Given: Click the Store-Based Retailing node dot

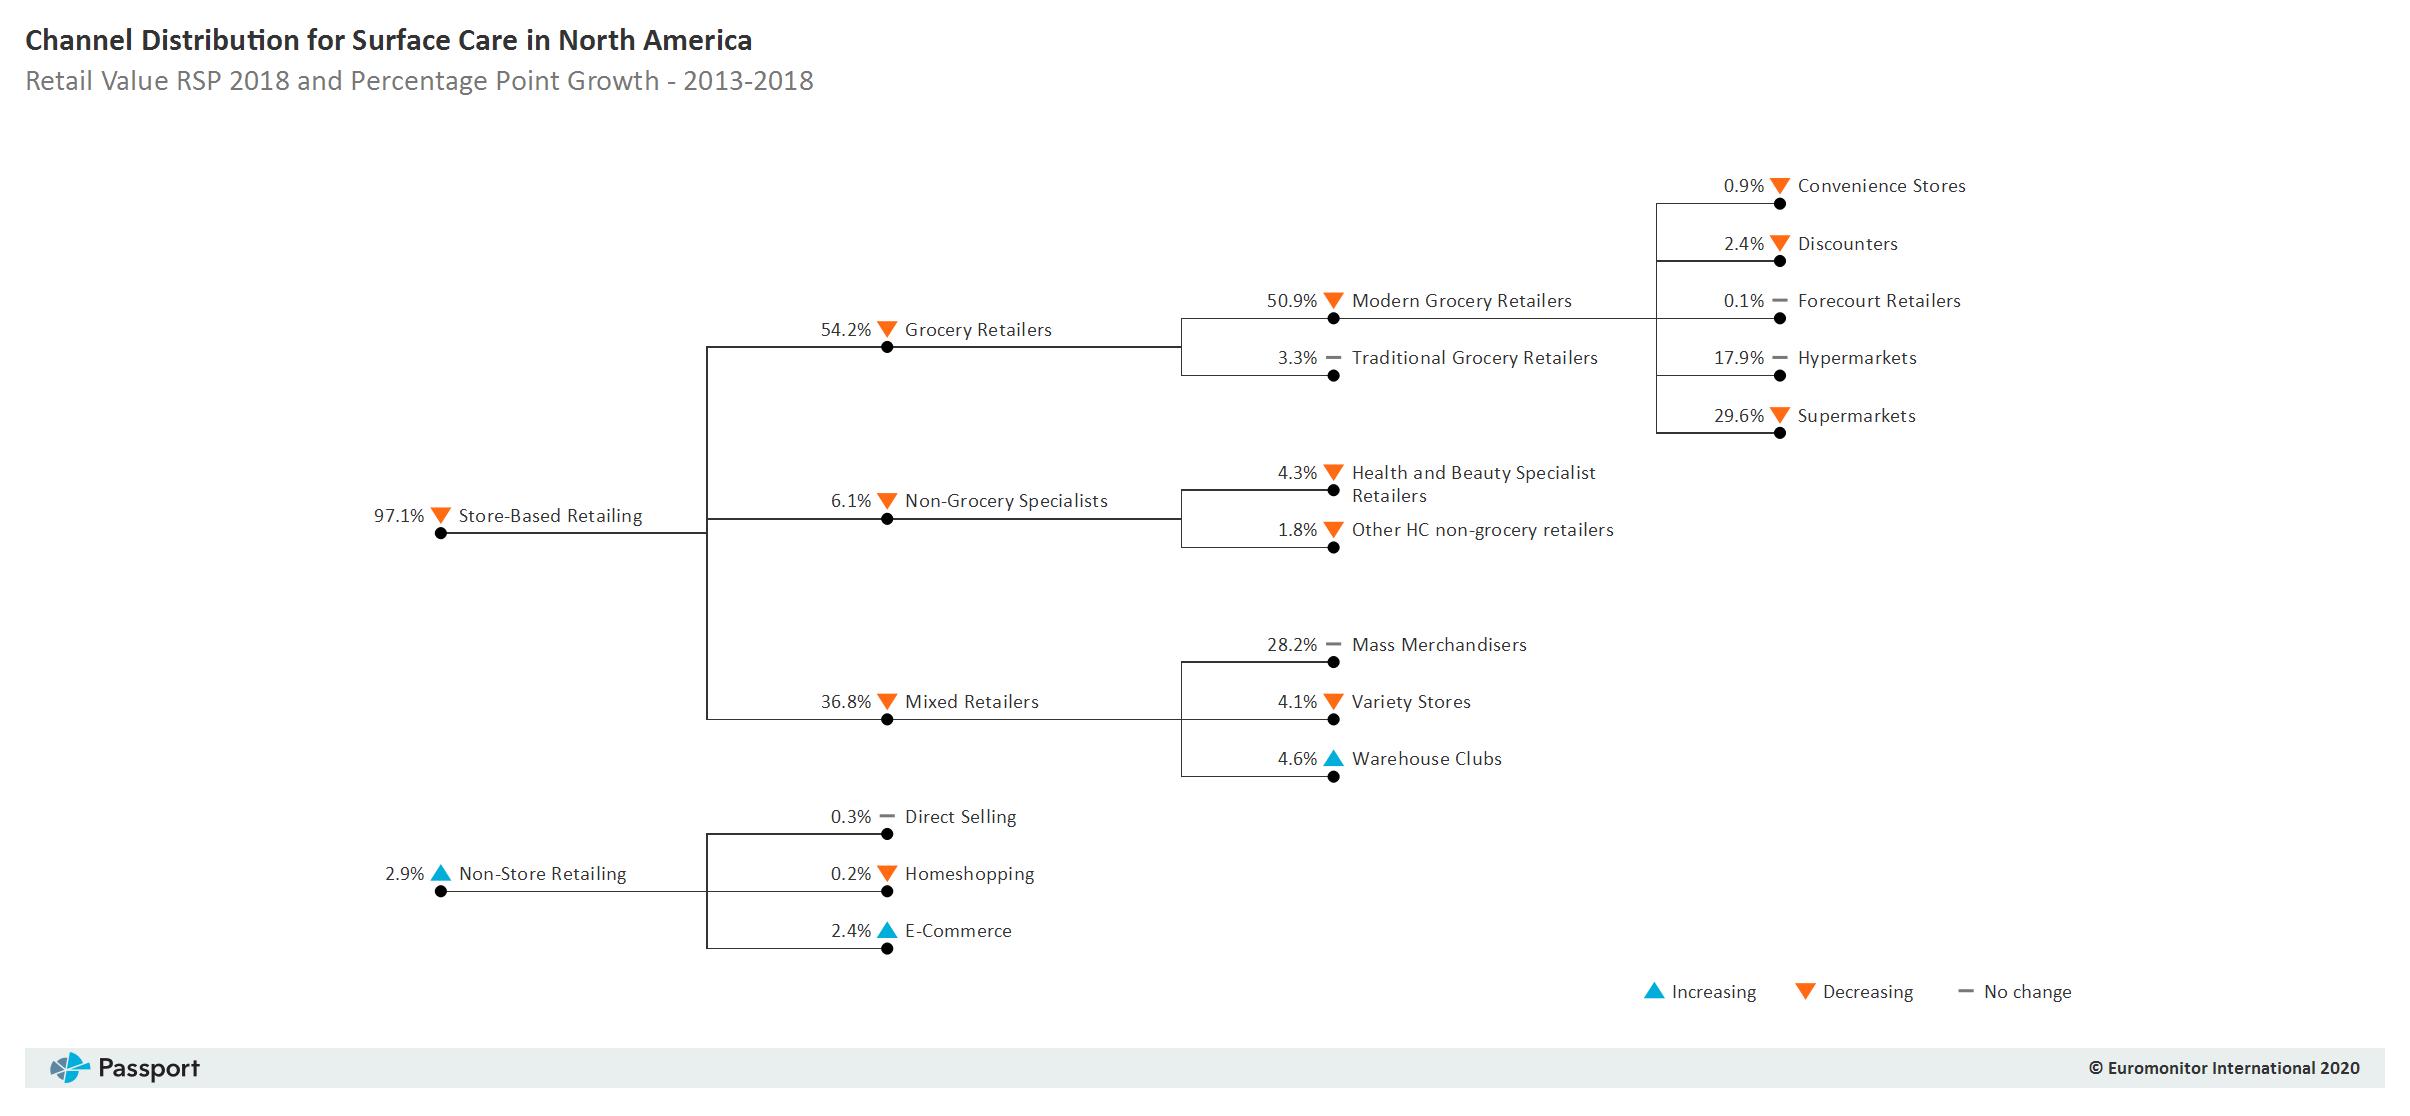Looking at the screenshot, I should 441,534.
